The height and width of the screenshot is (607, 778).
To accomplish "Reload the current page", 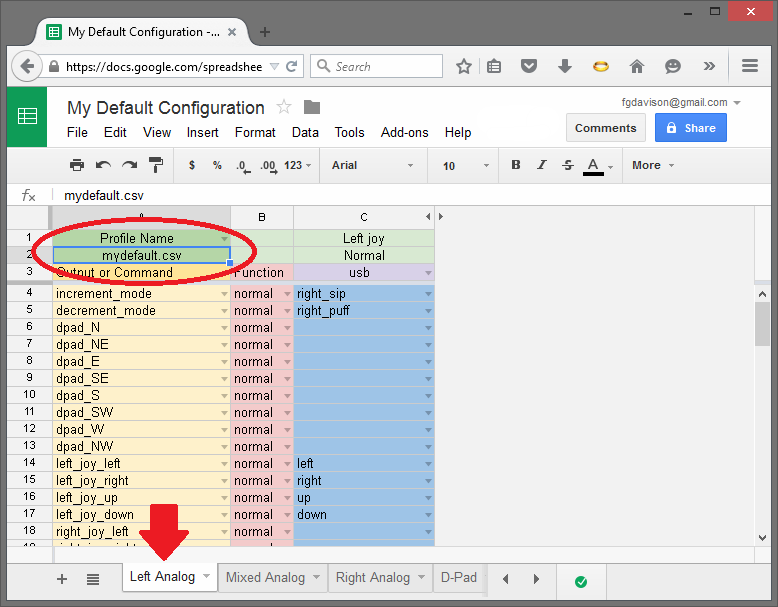I will (x=292, y=67).
